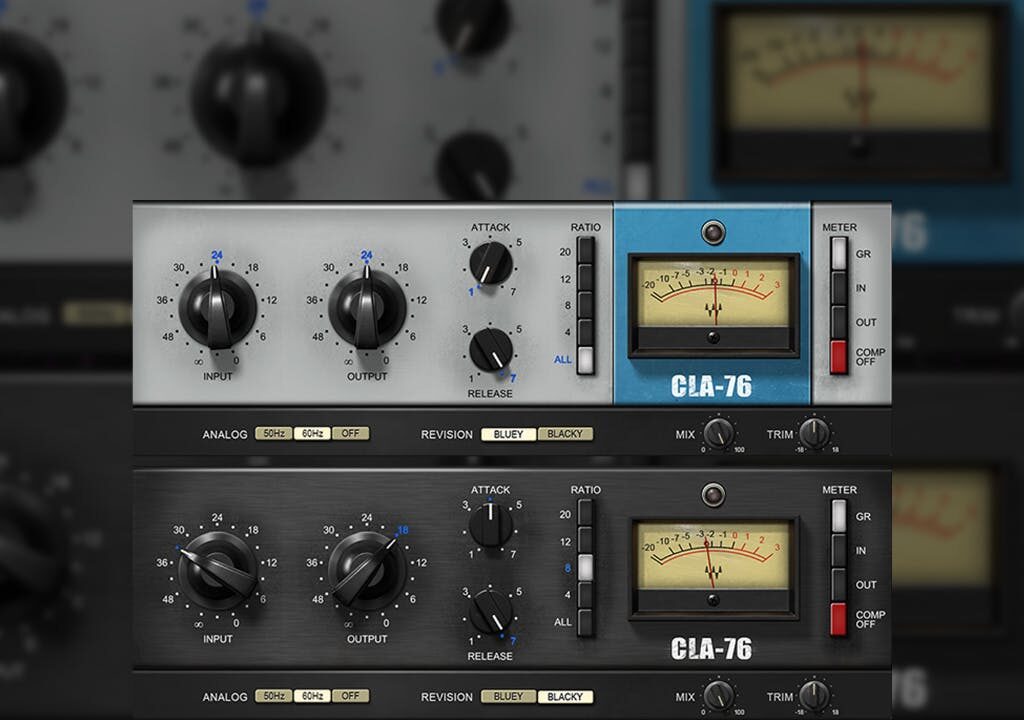Turn Analog OFF on the Blacky unit
The height and width of the screenshot is (720, 1024).
tap(351, 696)
